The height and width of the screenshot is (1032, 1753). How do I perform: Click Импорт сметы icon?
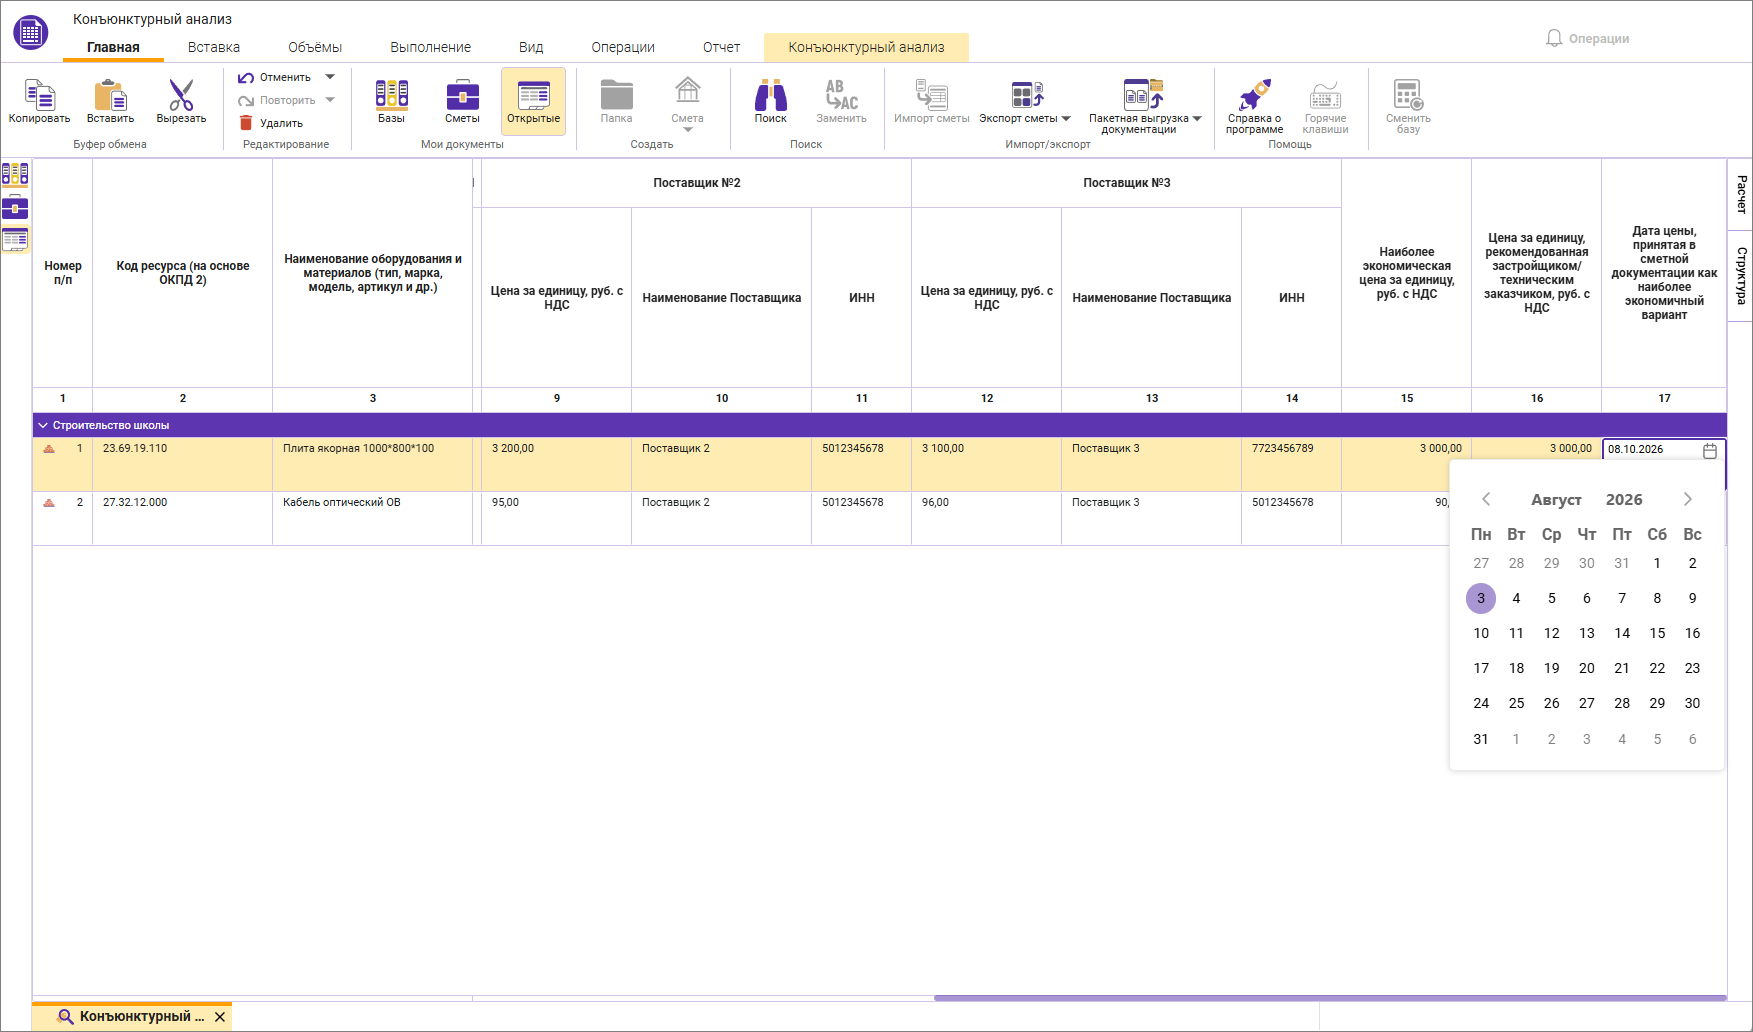pos(931,95)
